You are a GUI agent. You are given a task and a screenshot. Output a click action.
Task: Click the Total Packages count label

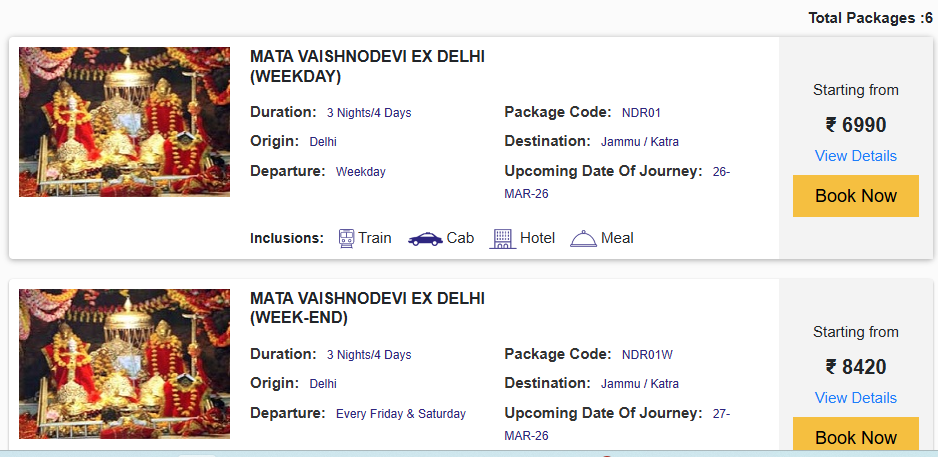870,18
